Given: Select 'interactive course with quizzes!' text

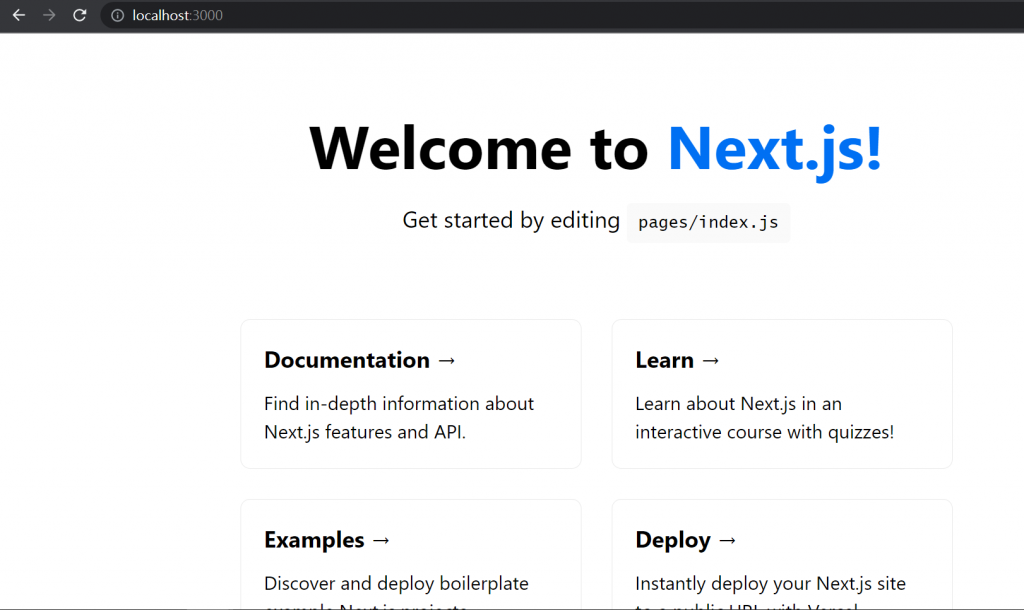Looking at the screenshot, I should coord(764,432).
